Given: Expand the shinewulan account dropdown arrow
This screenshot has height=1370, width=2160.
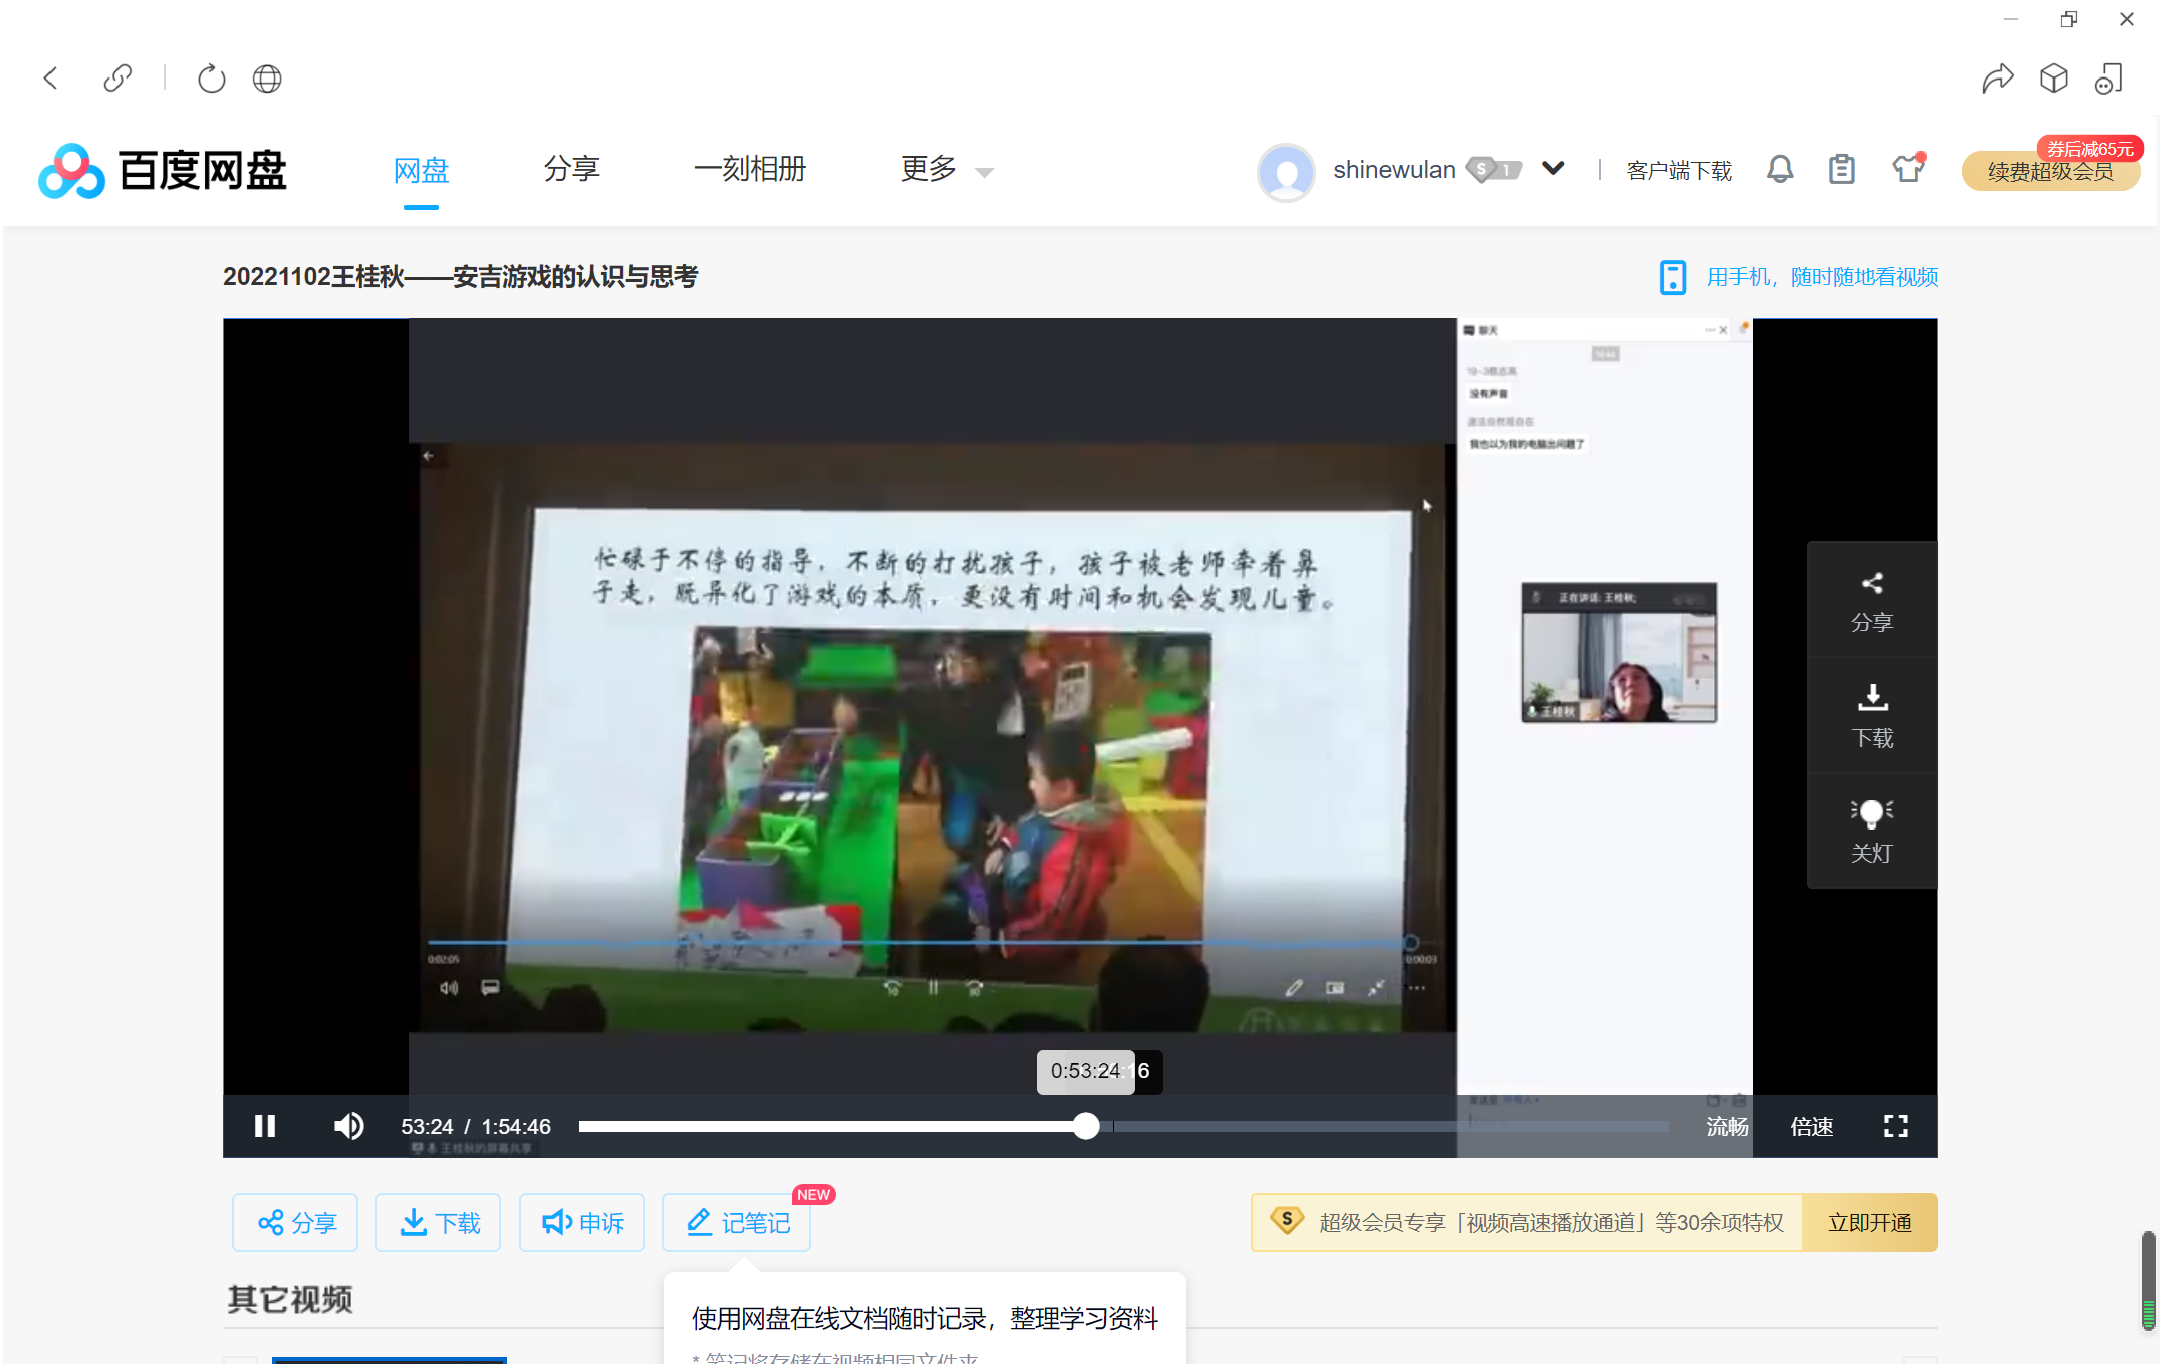Looking at the screenshot, I should tap(1553, 168).
